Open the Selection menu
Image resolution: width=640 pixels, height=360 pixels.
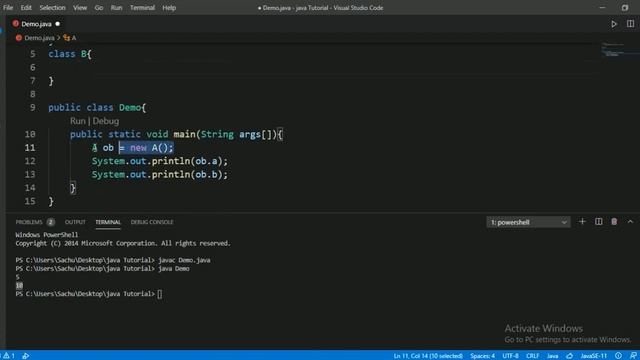(52, 7)
